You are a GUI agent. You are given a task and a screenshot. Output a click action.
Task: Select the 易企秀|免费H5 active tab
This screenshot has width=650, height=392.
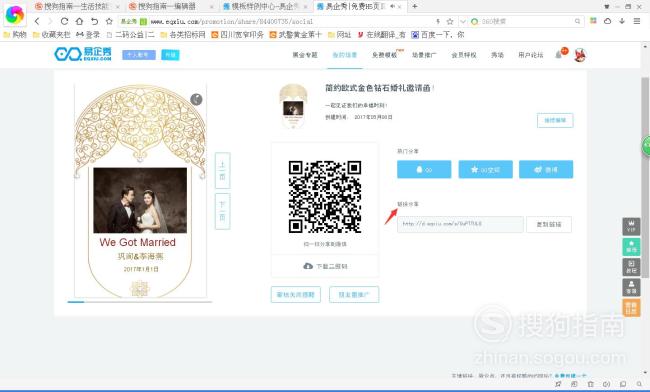359,7
